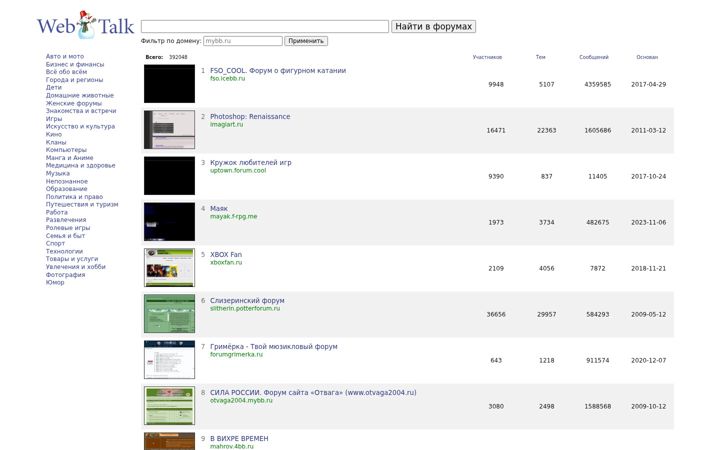The image size is (720, 450).
Task: Open the 'Образование' category
Action: click(x=67, y=189)
